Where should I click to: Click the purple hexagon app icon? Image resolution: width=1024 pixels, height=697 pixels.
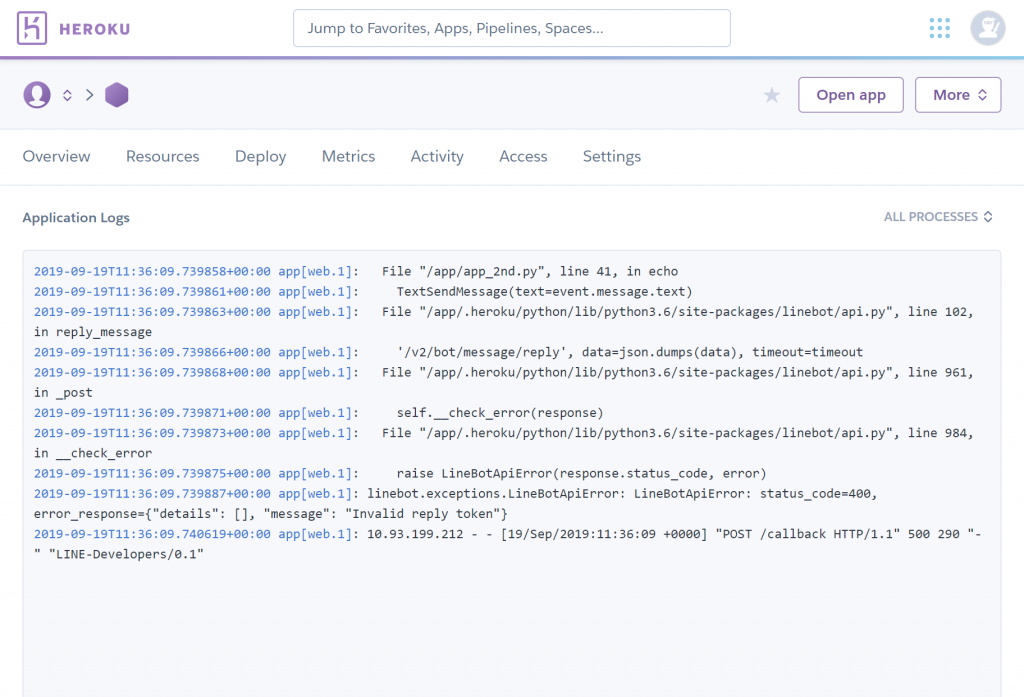(x=117, y=95)
